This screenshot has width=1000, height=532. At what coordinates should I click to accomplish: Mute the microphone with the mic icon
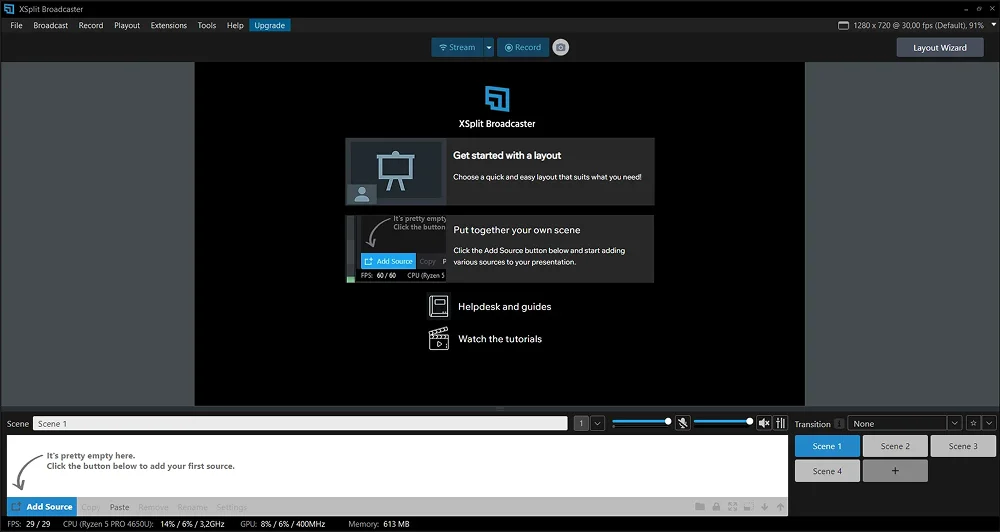pyautogui.click(x=682, y=423)
